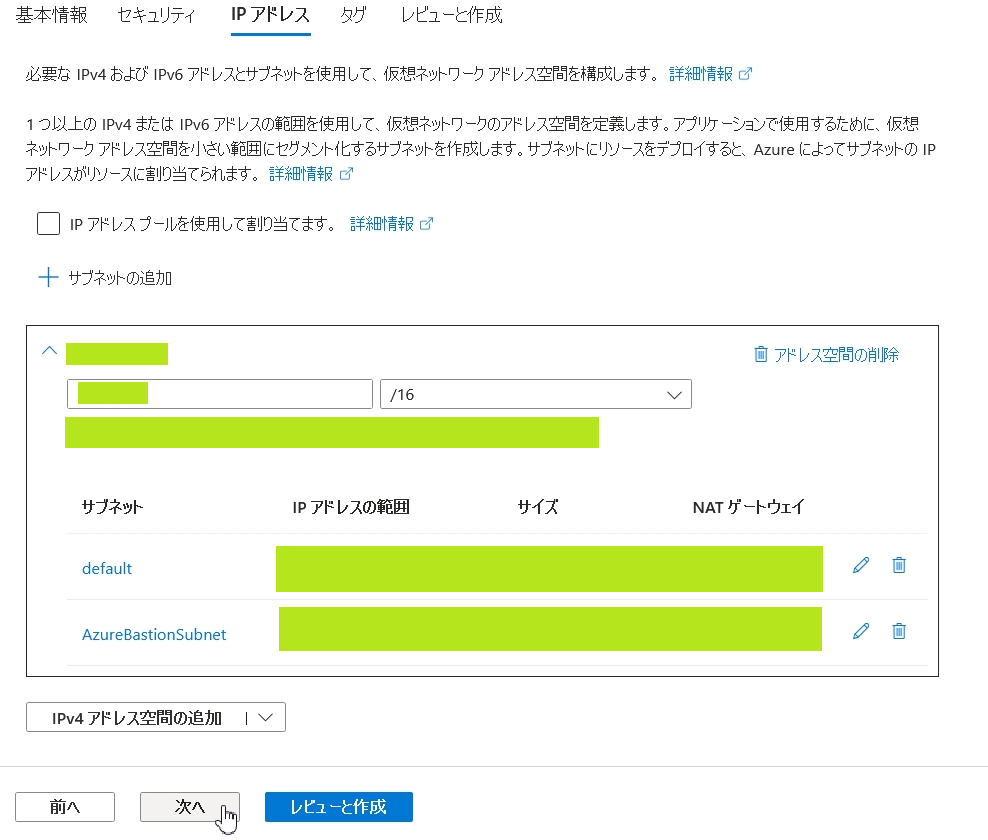Image resolution: width=988 pixels, height=840 pixels.
Task: Open the /16 prefix size dropdown
Action: click(536, 394)
